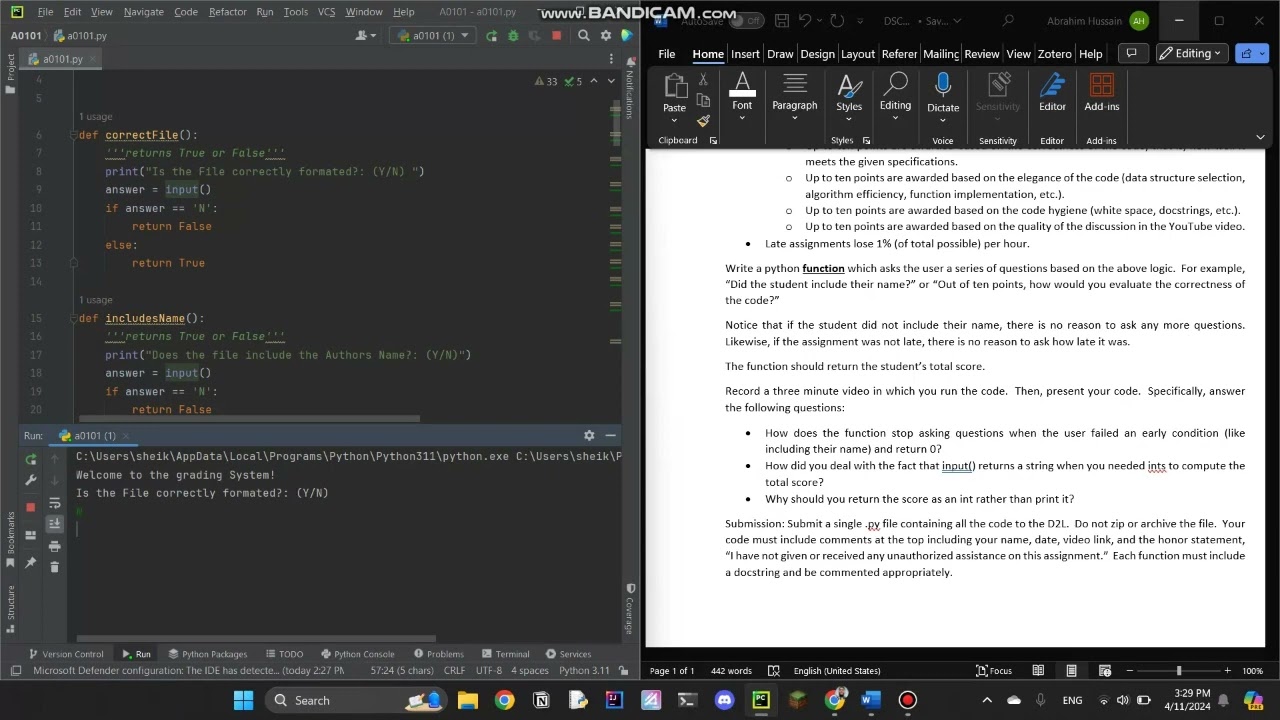Collapse the Word ribbon with chevron
Image resolution: width=1280 pixels, height=720 pixels.
click(x=1260, y=137)
